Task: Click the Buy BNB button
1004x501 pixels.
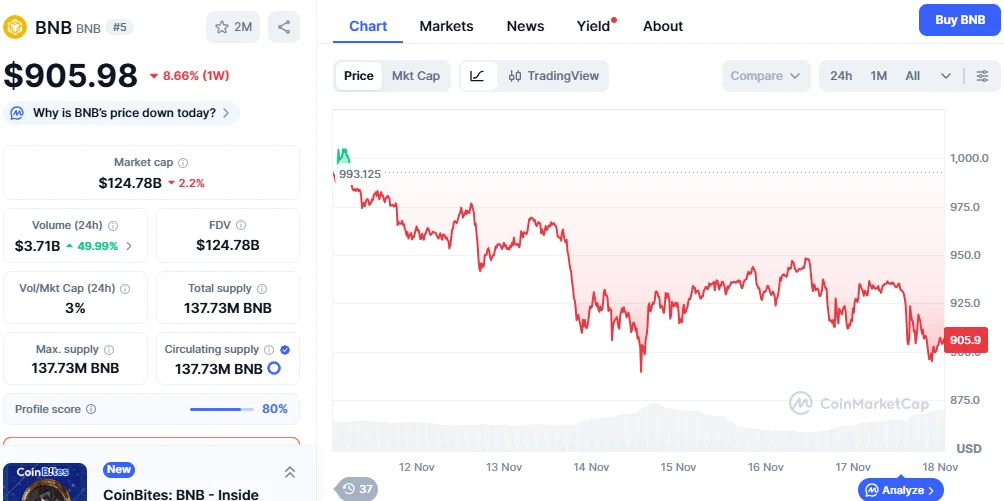Action: coord(959,20)
